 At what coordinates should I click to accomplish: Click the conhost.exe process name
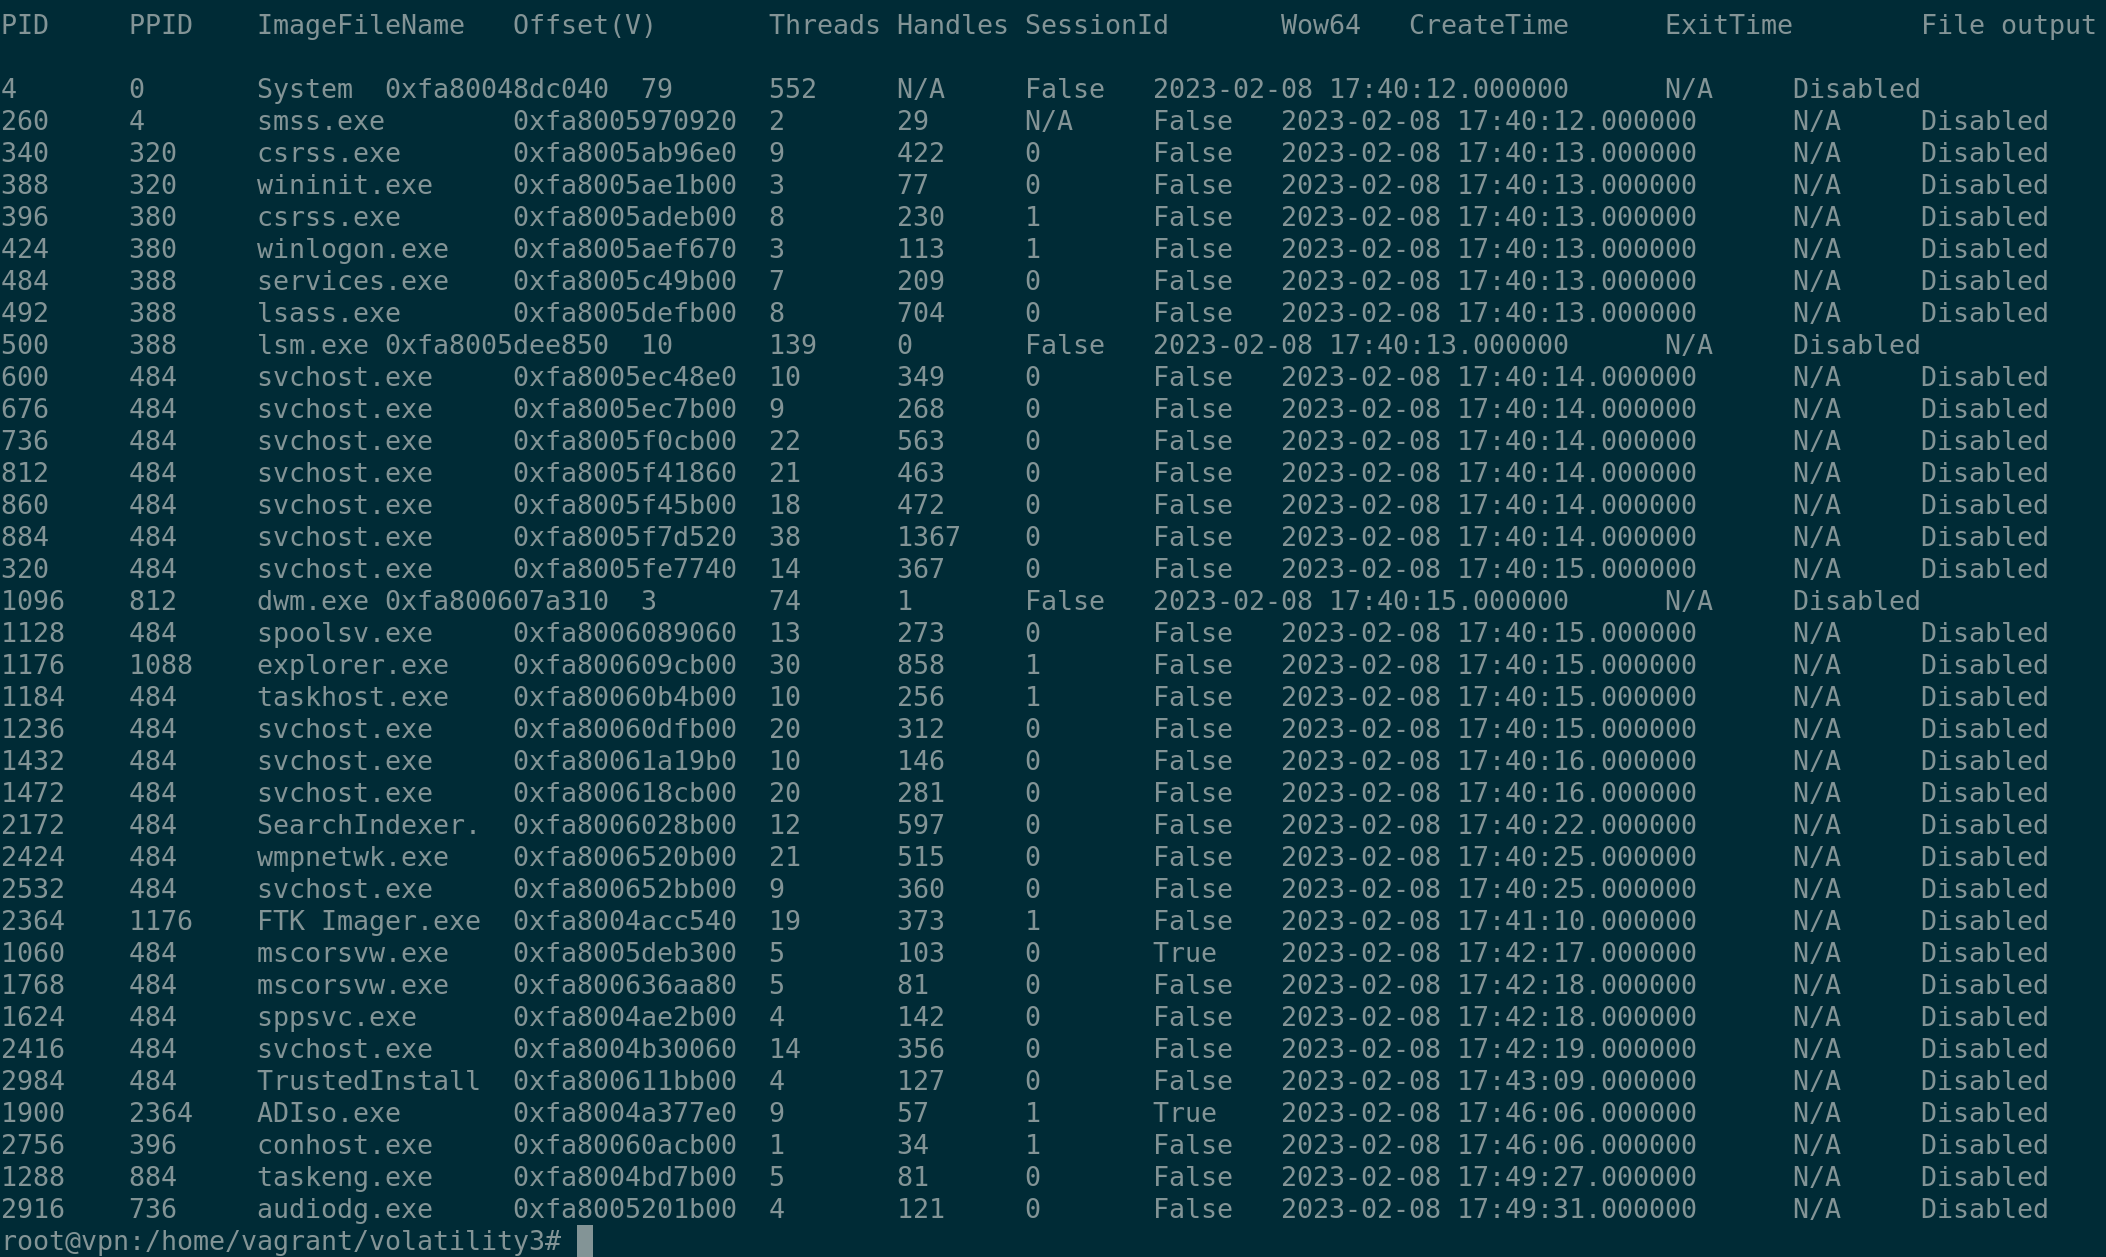(x=344, y=1145)
